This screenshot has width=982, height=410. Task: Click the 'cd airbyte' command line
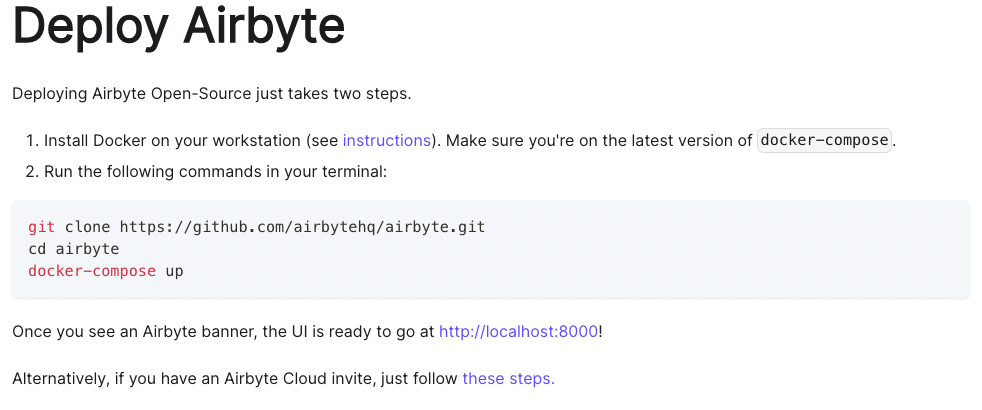point(74,249)
